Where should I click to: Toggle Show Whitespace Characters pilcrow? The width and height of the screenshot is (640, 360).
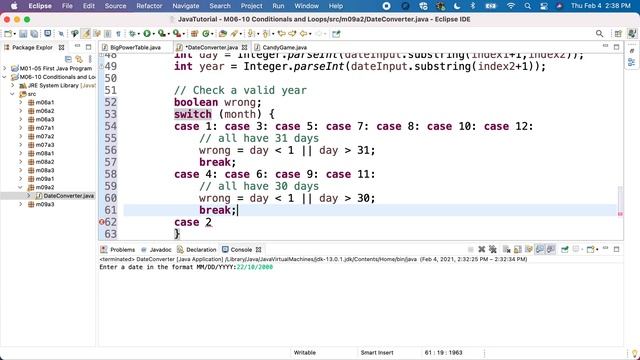(x=118, y=33)
